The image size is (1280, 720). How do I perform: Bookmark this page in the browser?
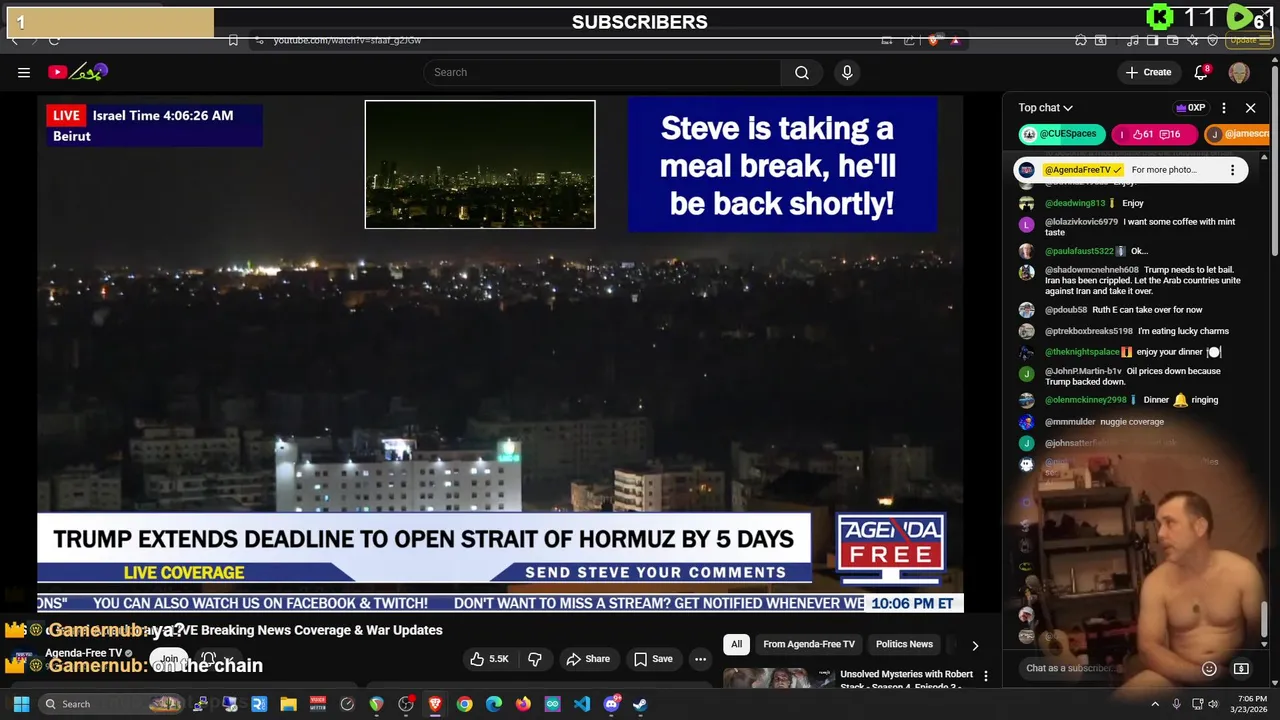(x=233, y=40)
